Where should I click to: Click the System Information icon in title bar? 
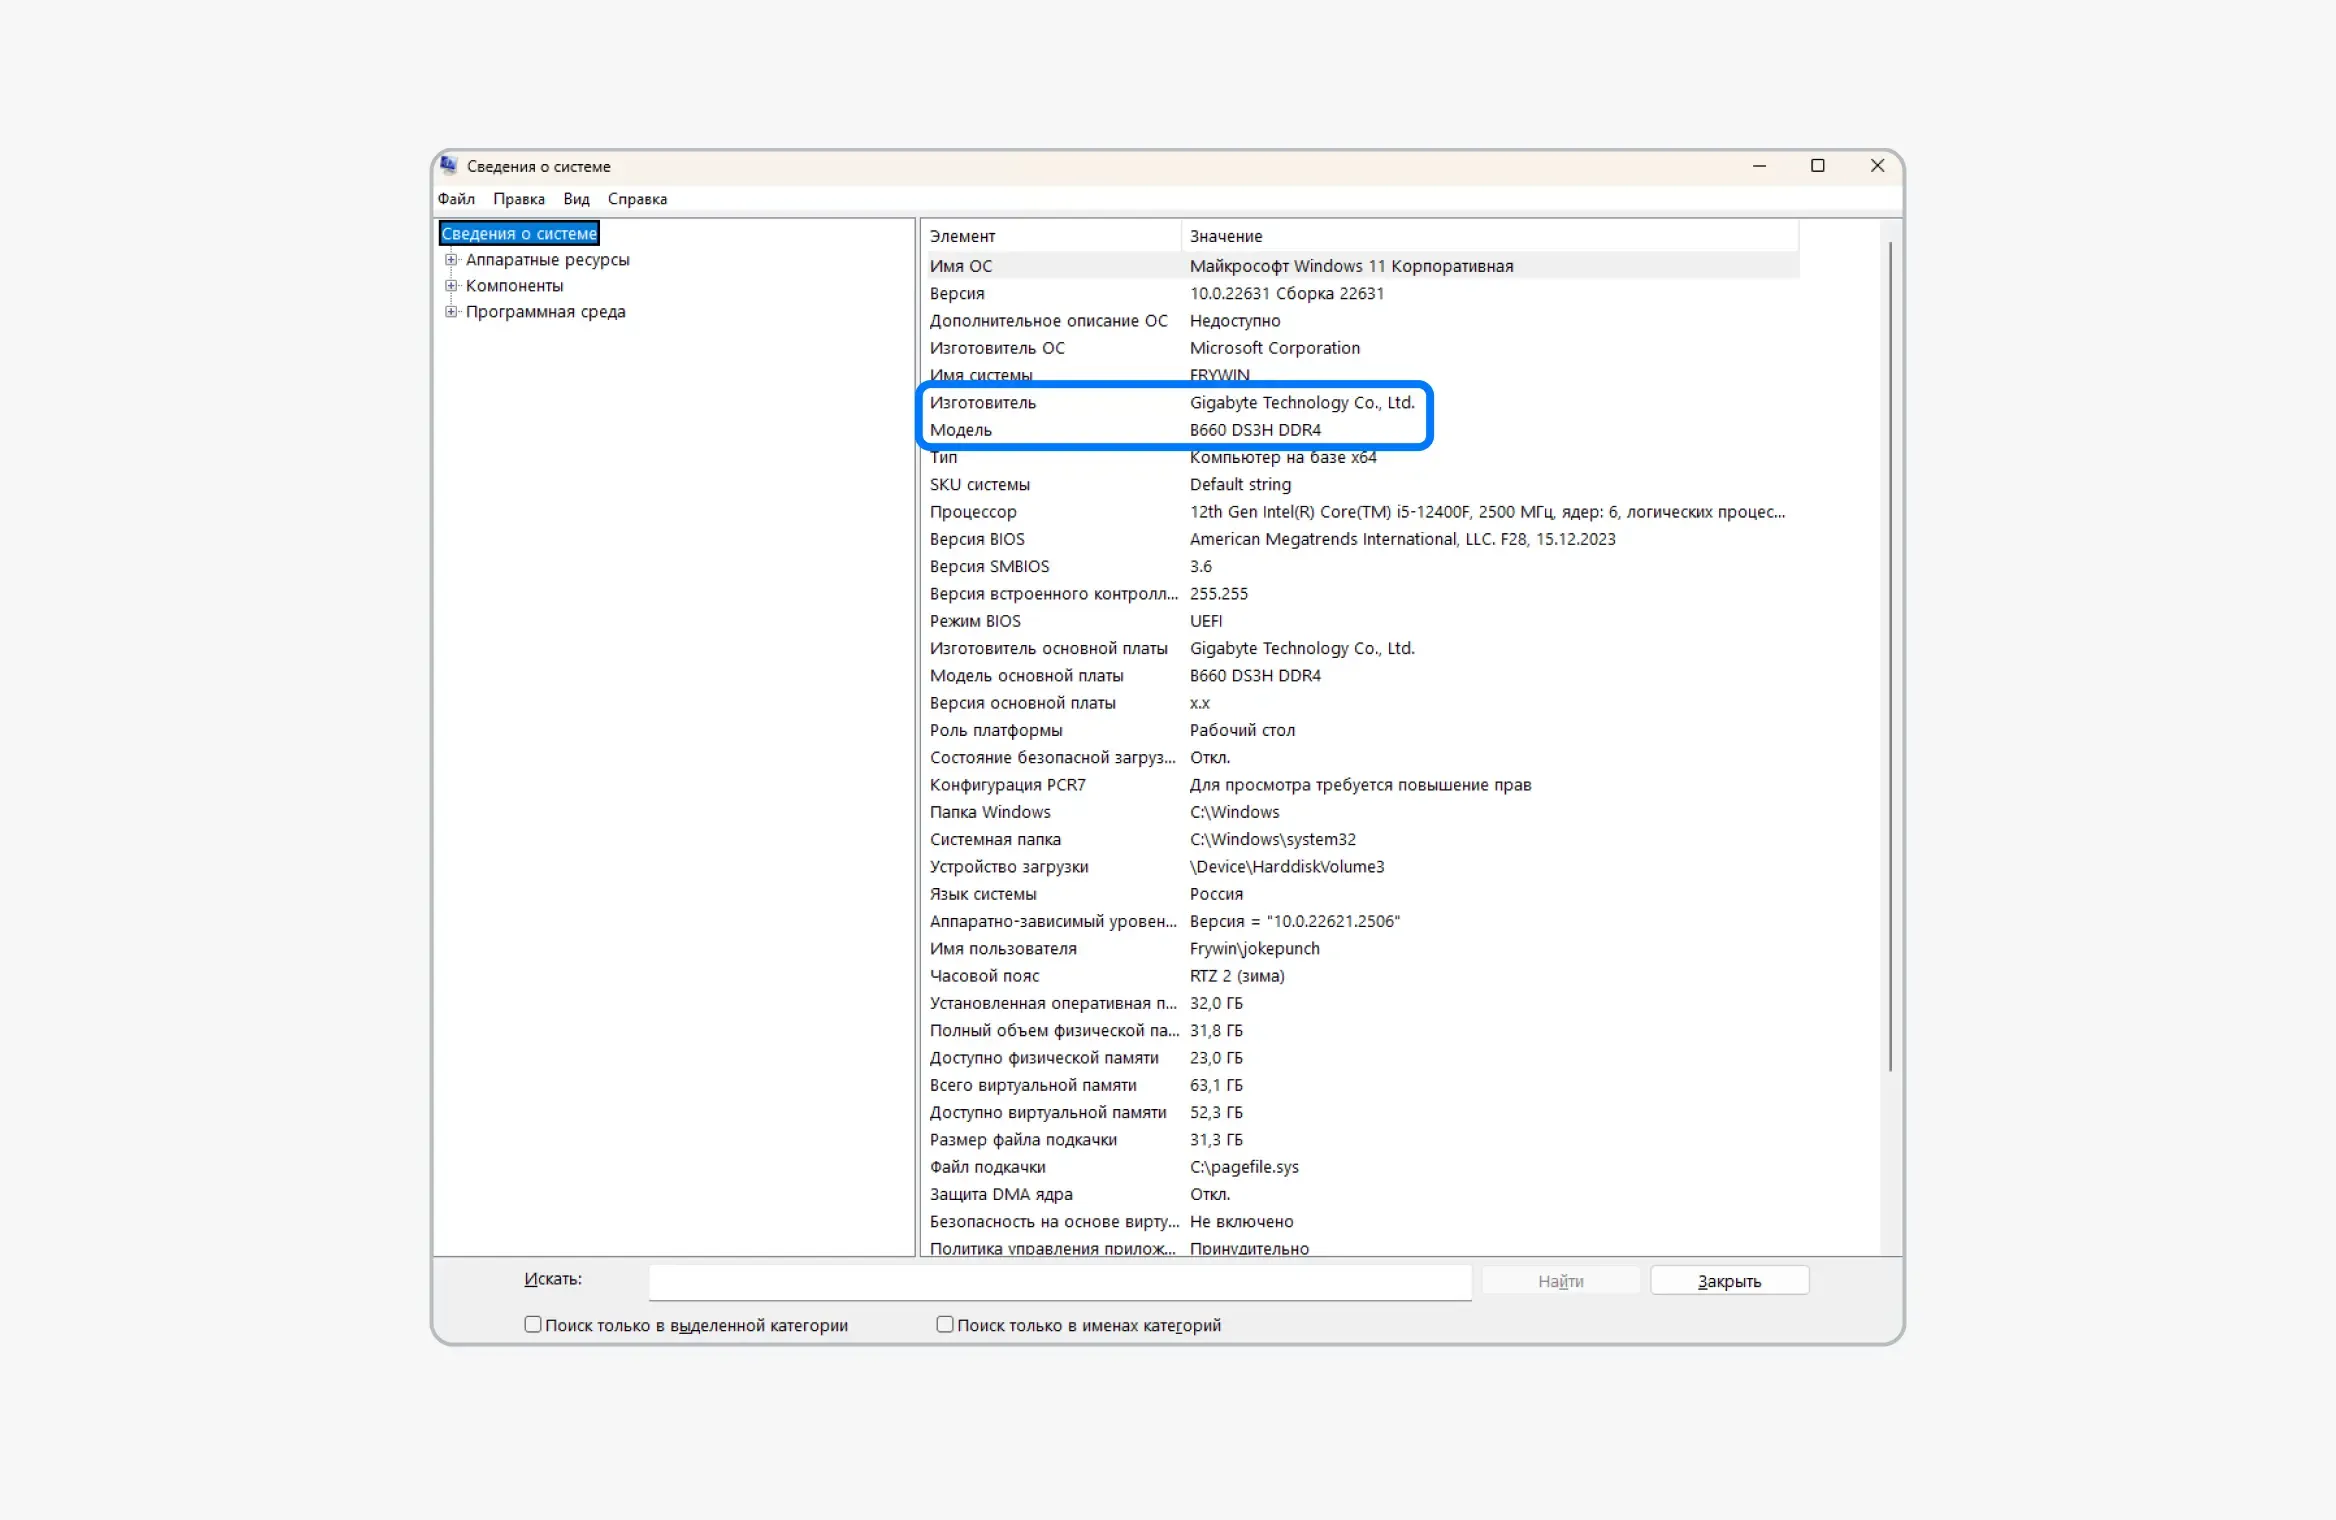coord(449,166)
